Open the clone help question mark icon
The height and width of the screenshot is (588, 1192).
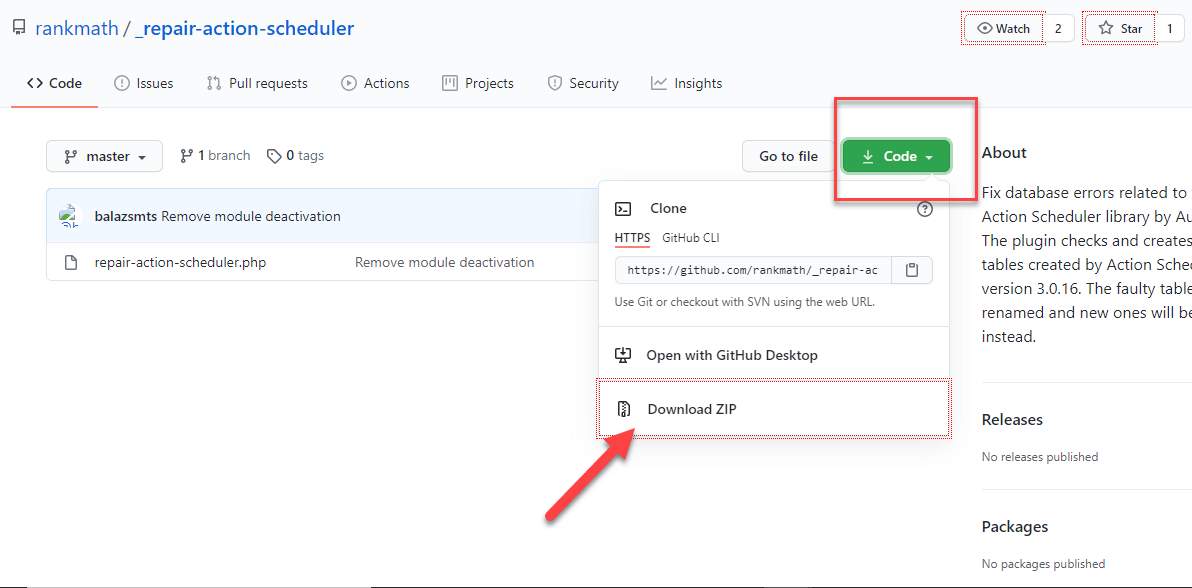coord(925,209)
